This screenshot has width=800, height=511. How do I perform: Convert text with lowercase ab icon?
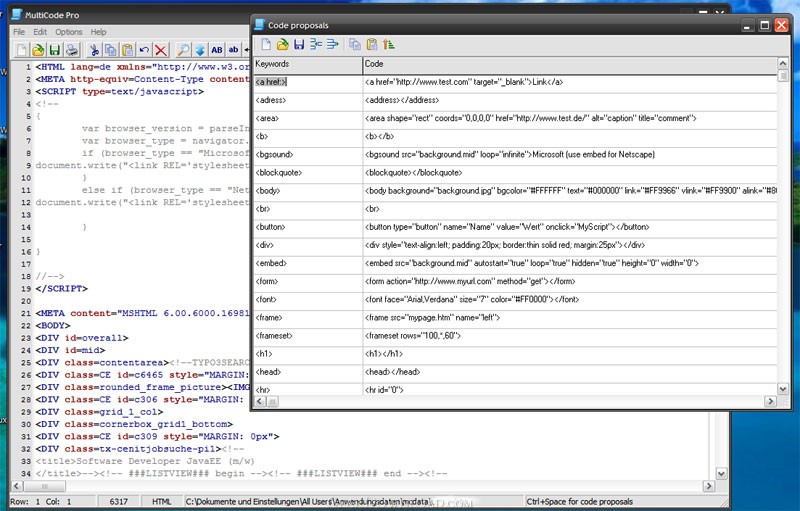pos(234,50)
